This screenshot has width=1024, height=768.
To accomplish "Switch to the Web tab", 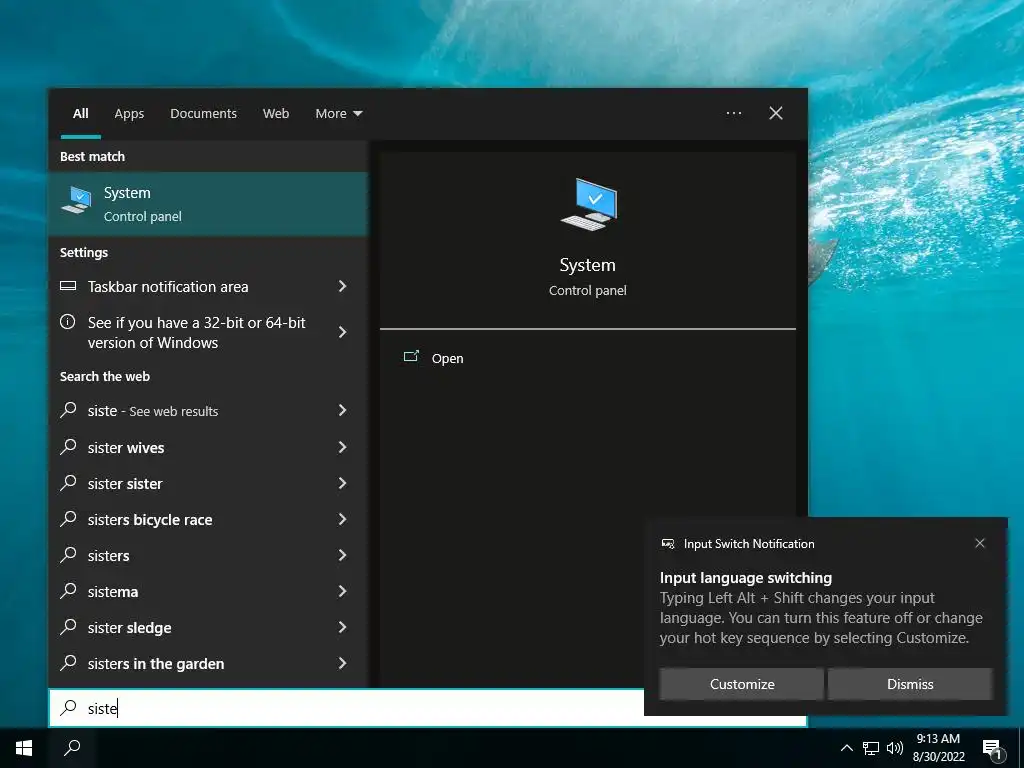I will click(276, 114).
